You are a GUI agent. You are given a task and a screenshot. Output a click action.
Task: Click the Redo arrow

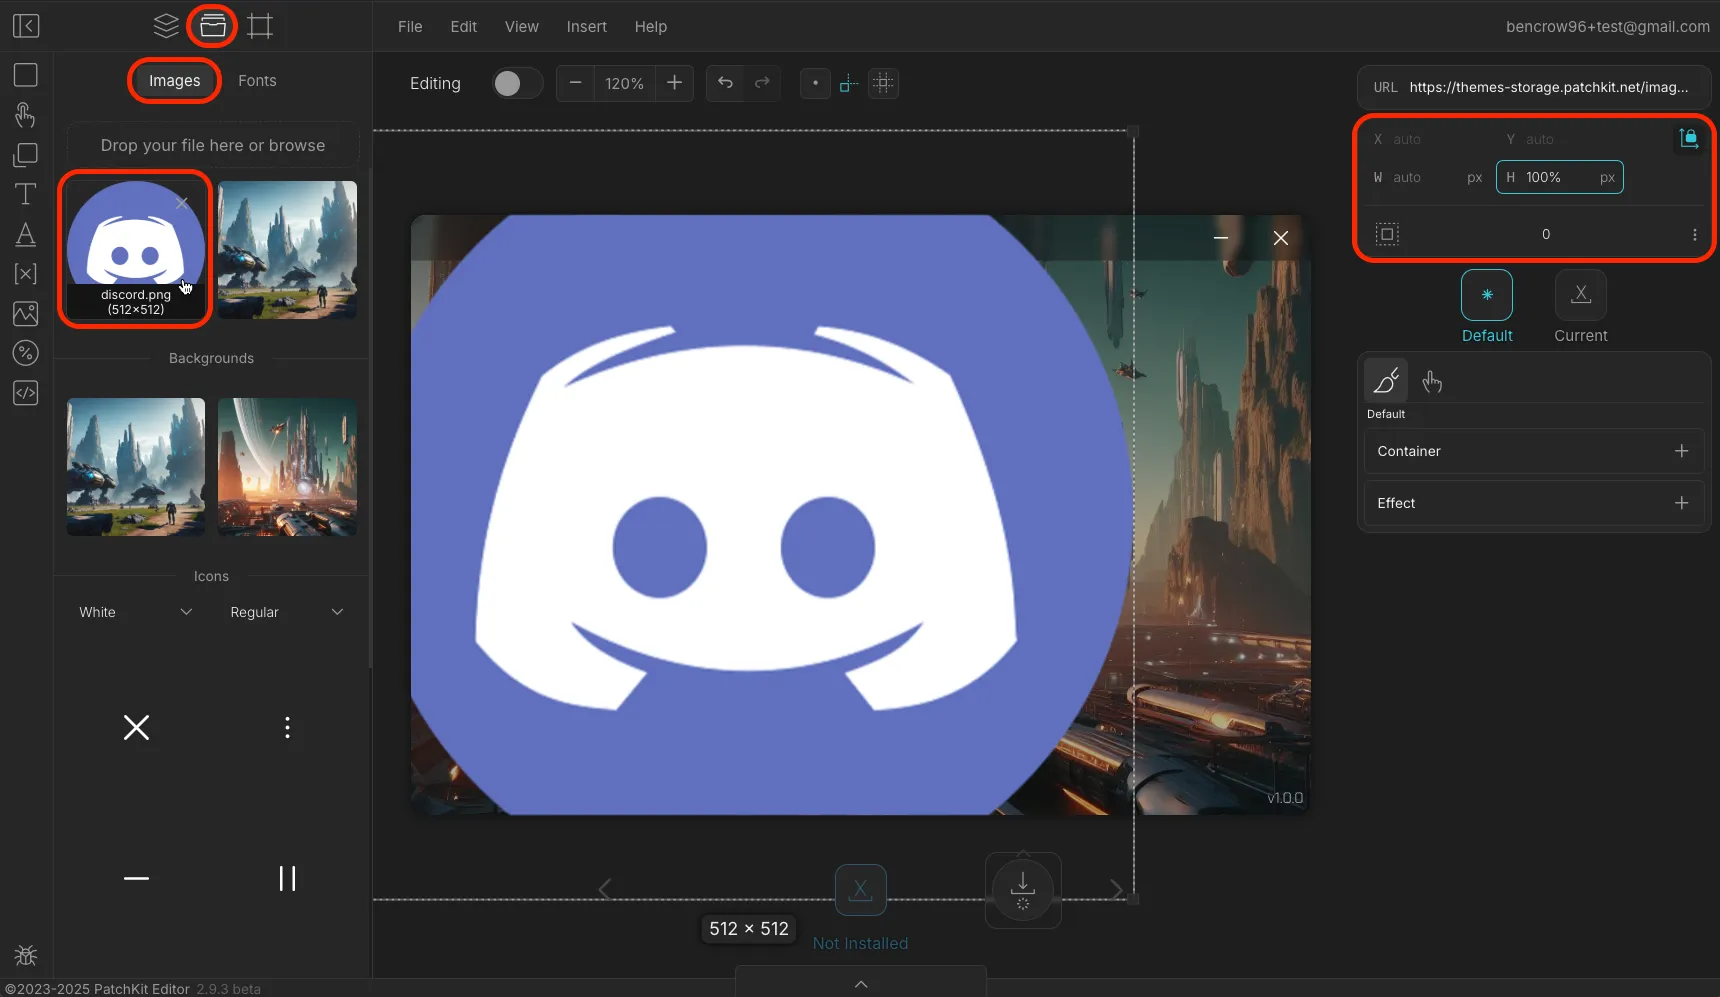(762, 83)
